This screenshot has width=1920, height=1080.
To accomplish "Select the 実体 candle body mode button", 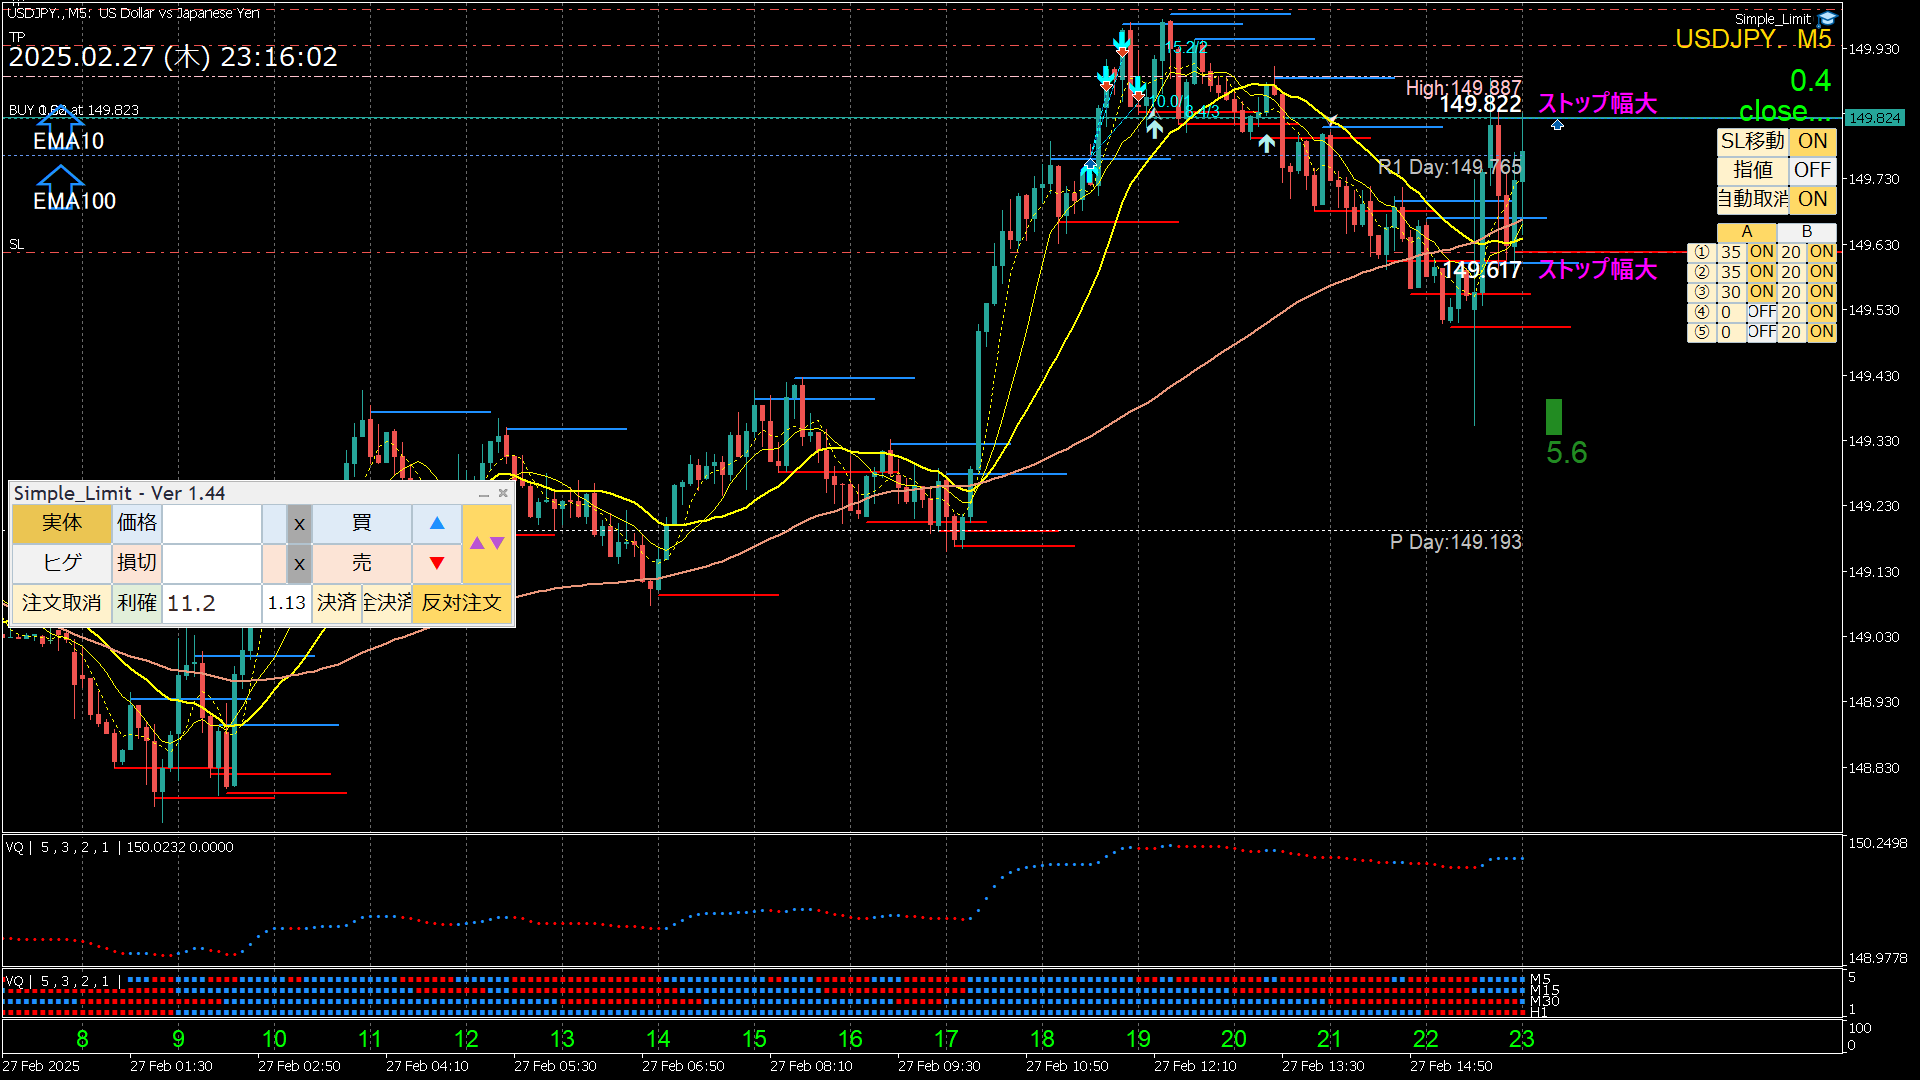I will [61, 523].
